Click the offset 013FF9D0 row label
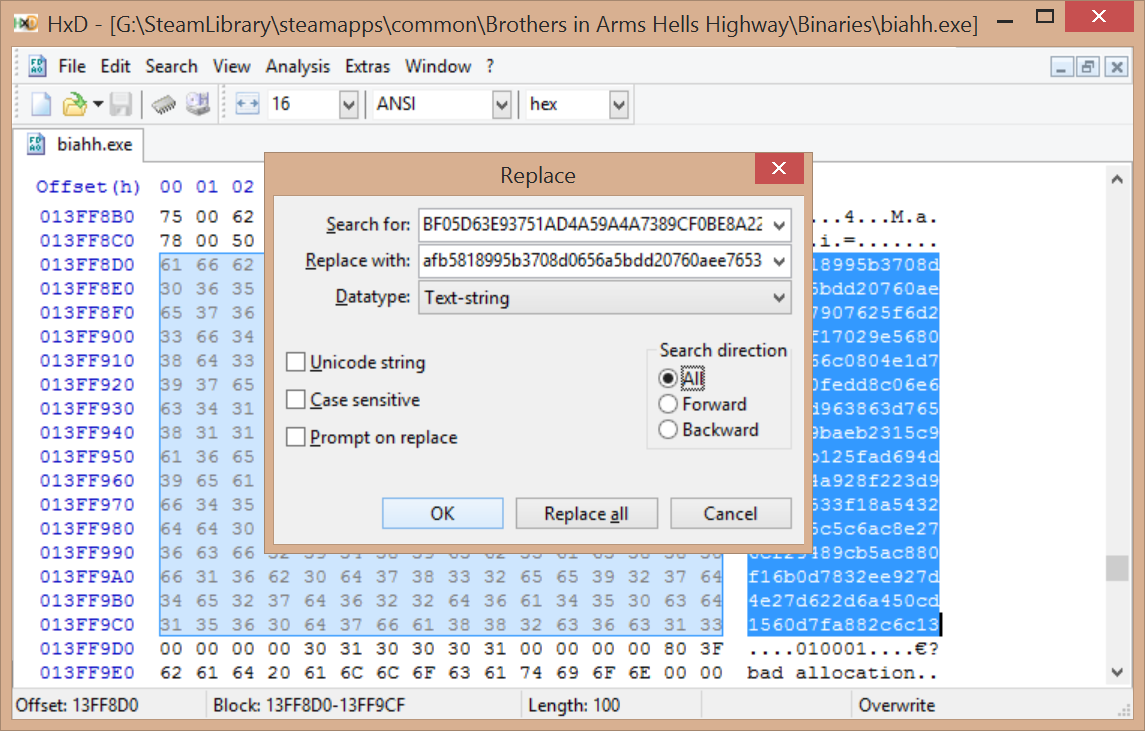The image size is (1145, 731). [x=87, y=648]
